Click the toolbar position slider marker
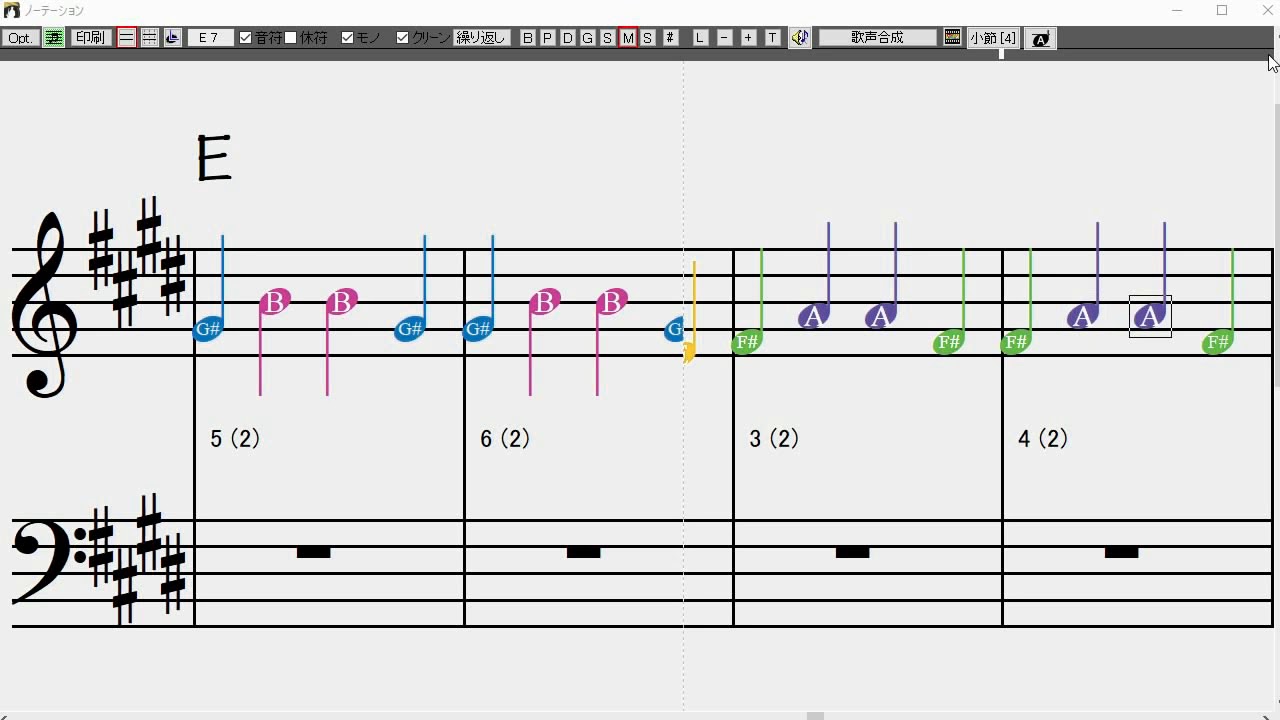This screenshot has height=720, width=1280. [x=1001, y=54]
